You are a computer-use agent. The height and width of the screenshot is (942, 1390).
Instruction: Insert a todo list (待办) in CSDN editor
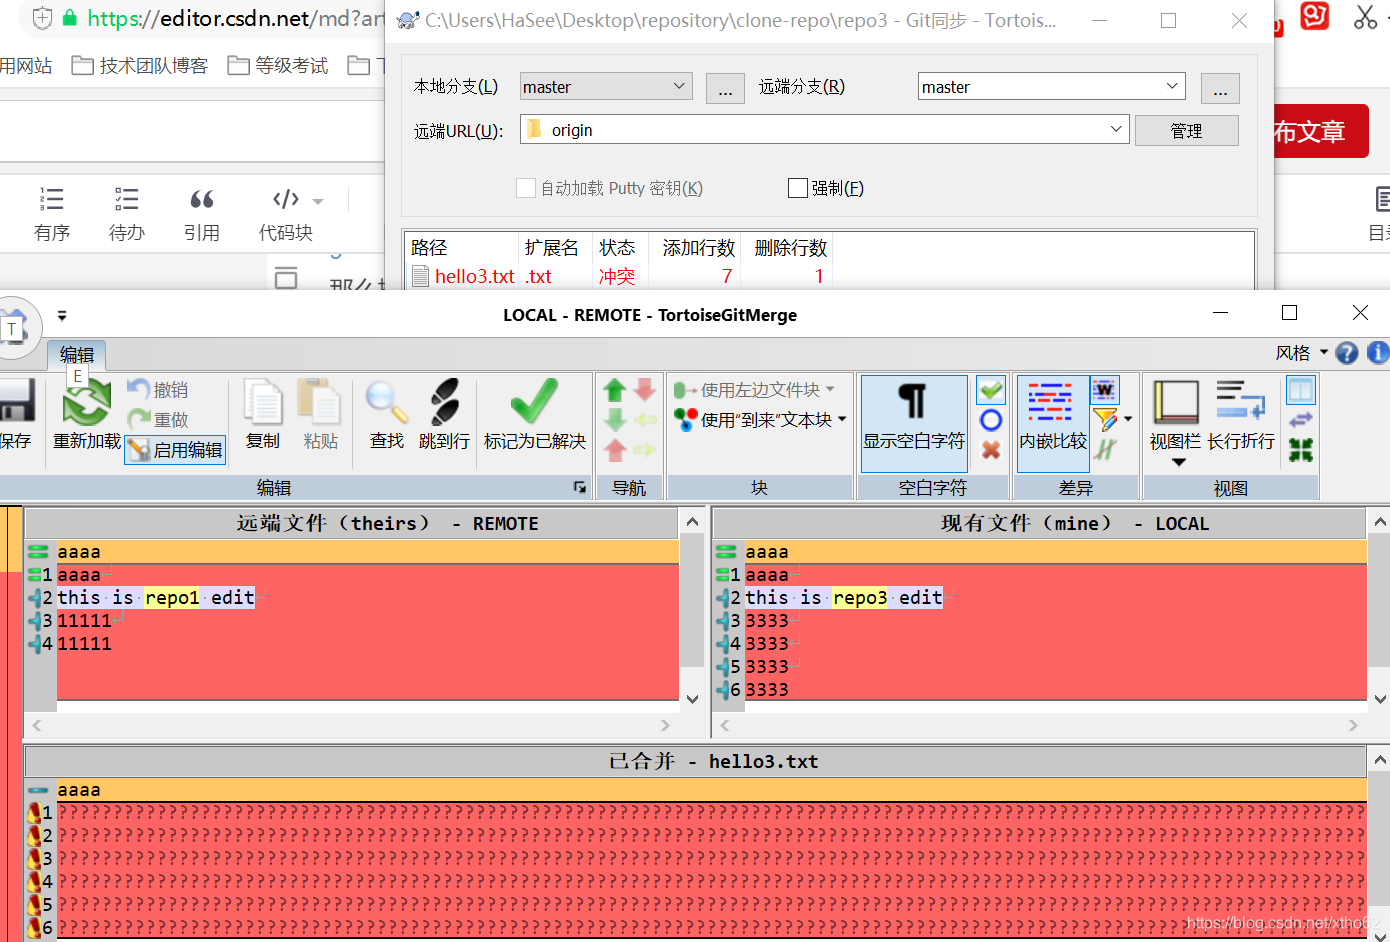coord(127,214)
